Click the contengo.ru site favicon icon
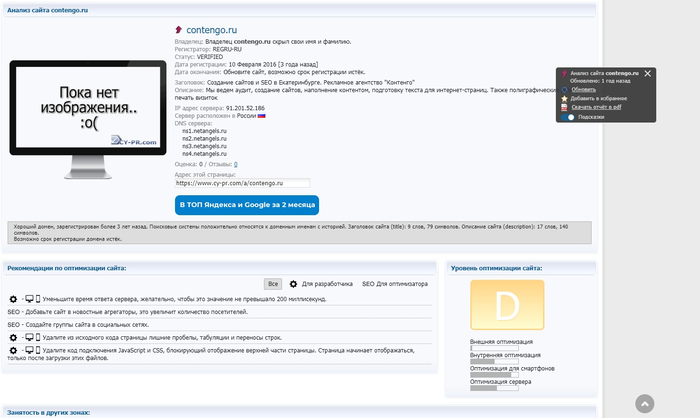 (178, 30)
